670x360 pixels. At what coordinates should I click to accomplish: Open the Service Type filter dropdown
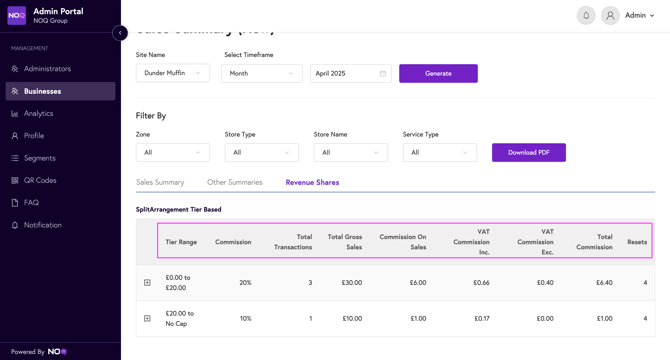click(440, 152)
